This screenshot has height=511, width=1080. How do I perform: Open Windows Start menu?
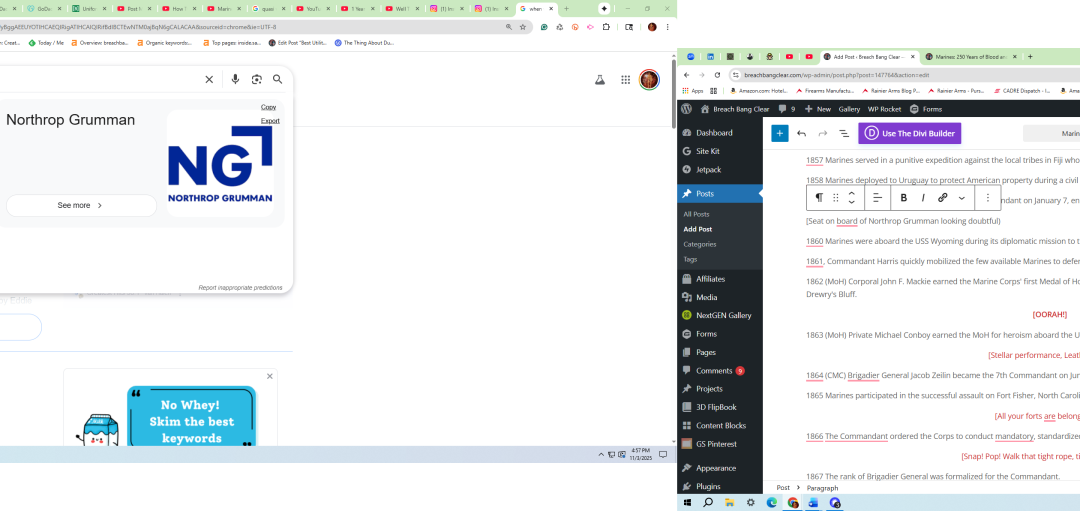pyautogui.click(x=687, y=503)
